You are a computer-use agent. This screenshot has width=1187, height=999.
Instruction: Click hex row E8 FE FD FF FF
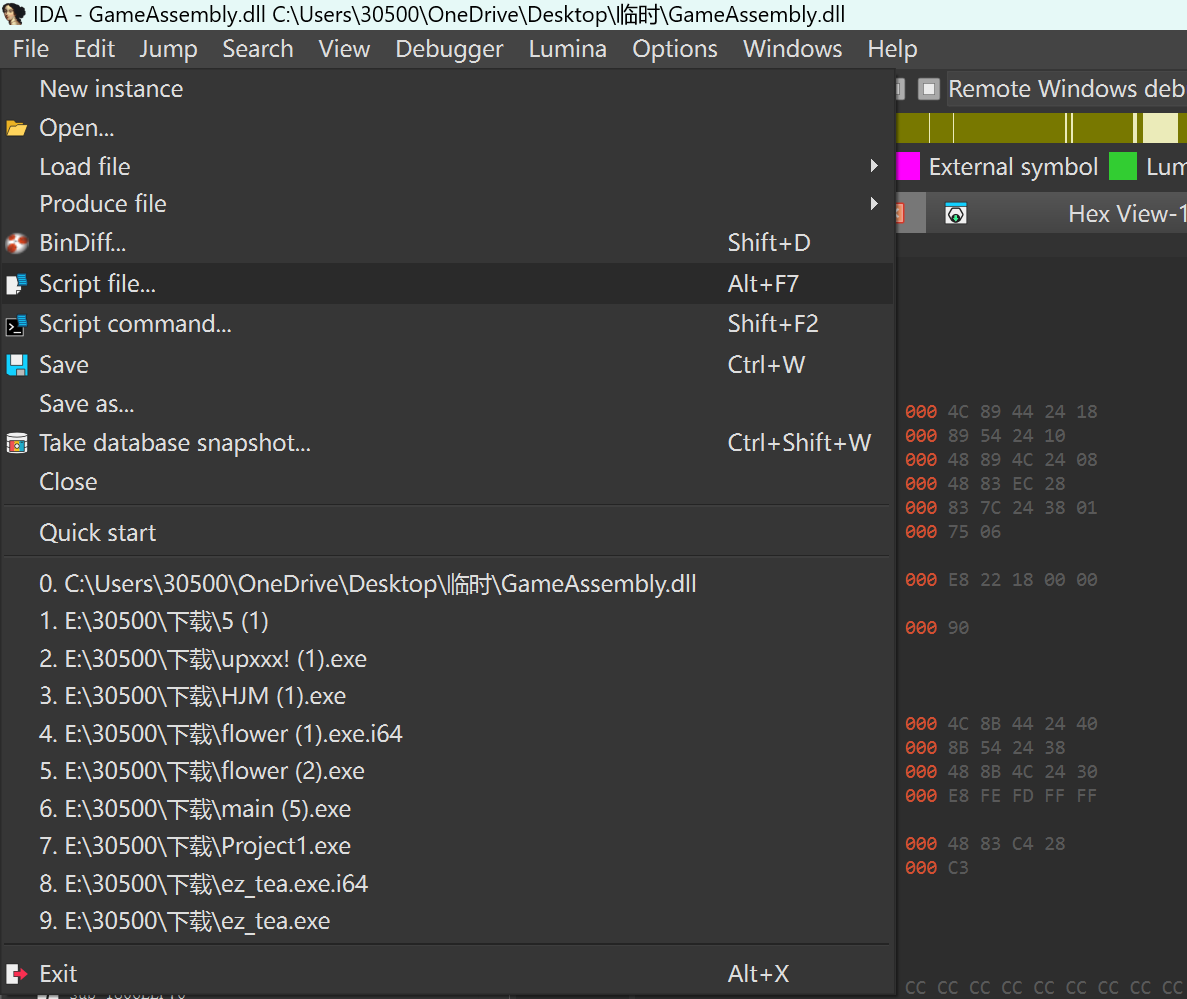pos(1001,795)
